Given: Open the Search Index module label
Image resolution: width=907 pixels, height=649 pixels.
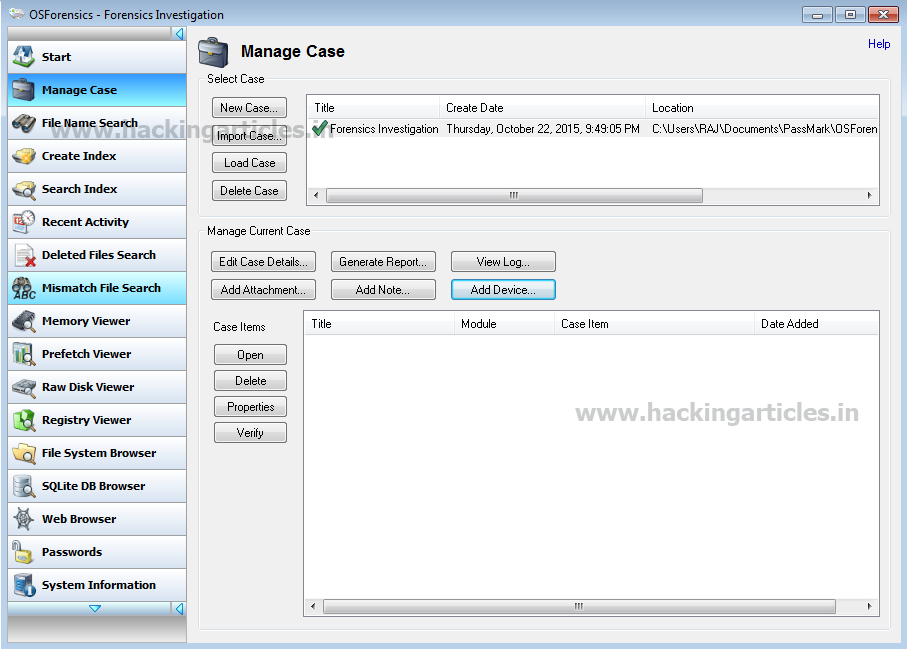Looking at the screenshot, I should (x=79, y=189).
